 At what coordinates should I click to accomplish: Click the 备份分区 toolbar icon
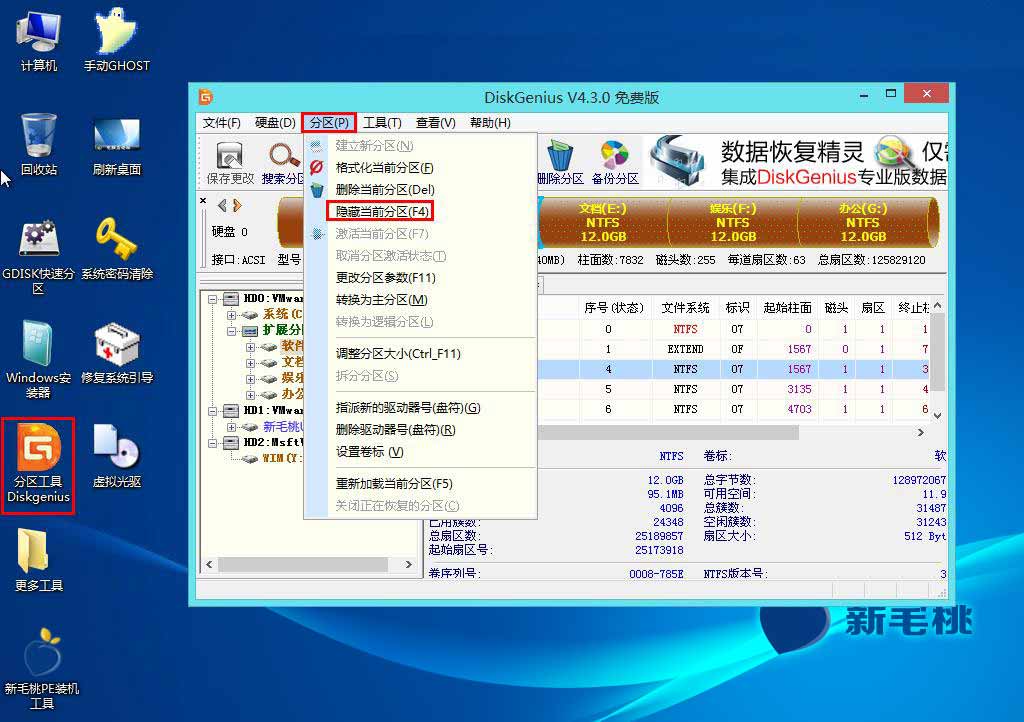[x=615, y=163]
